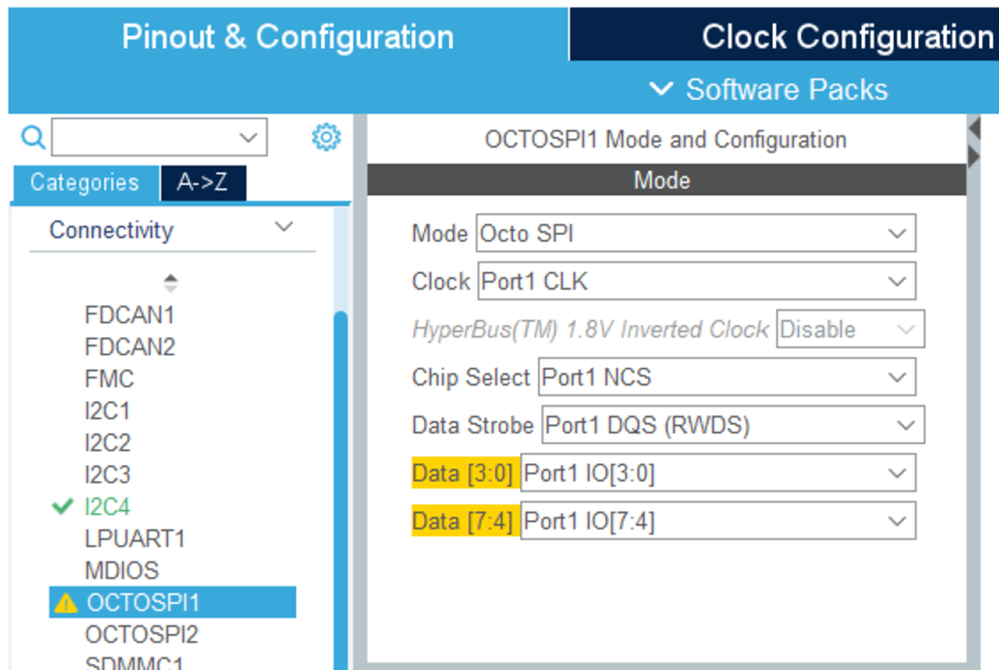Click the peripheral search input field

(159, 137)
